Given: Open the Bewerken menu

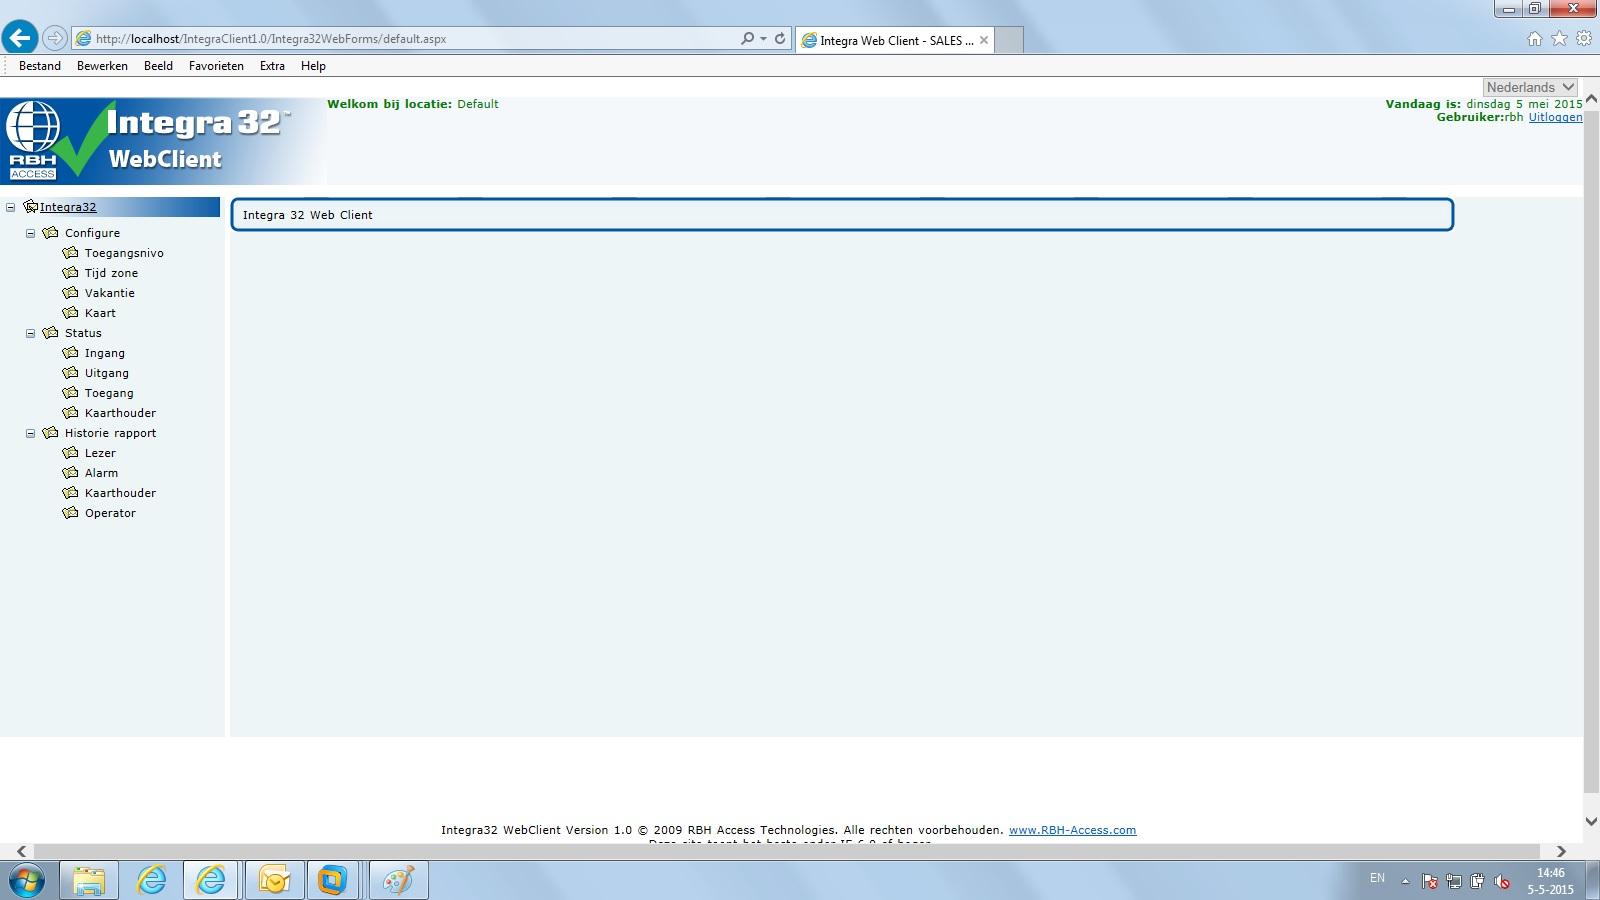Looking at the screenshot, I should (102, 66).
